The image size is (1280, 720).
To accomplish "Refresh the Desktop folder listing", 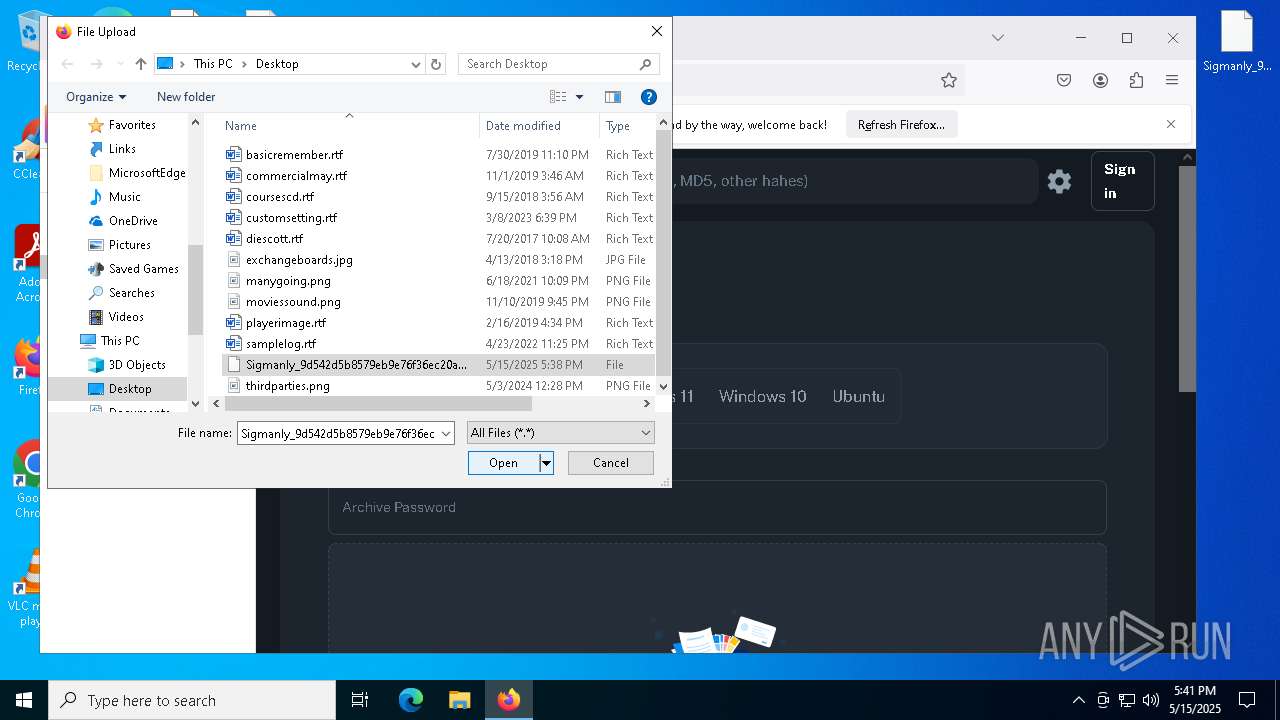I will 436,64.
